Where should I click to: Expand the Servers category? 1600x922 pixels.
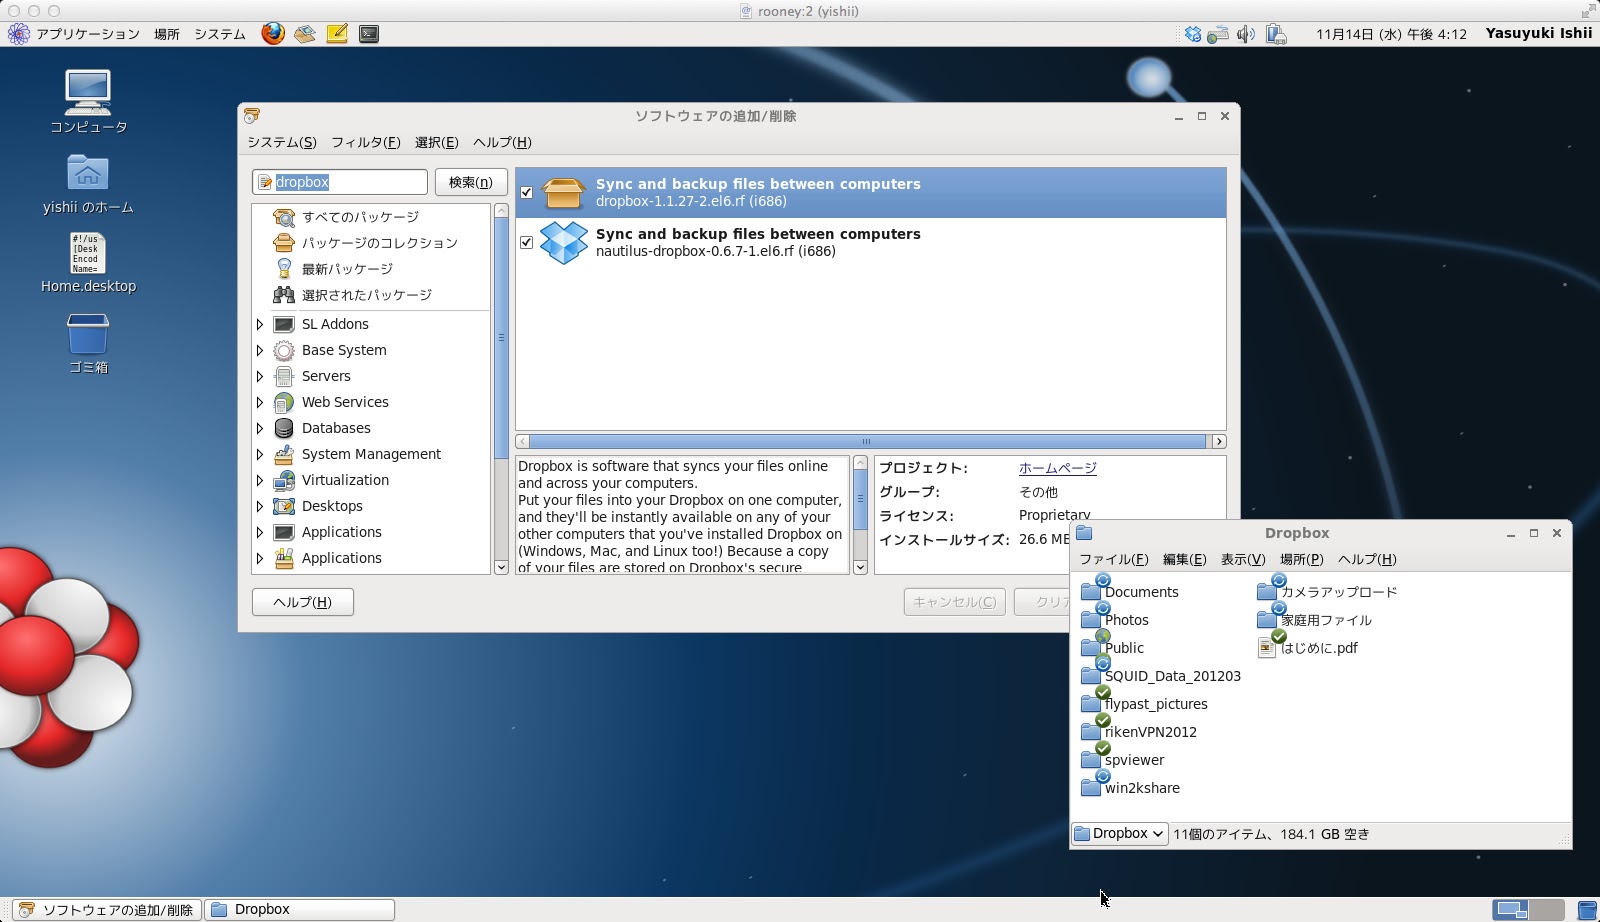click(260, 376)
